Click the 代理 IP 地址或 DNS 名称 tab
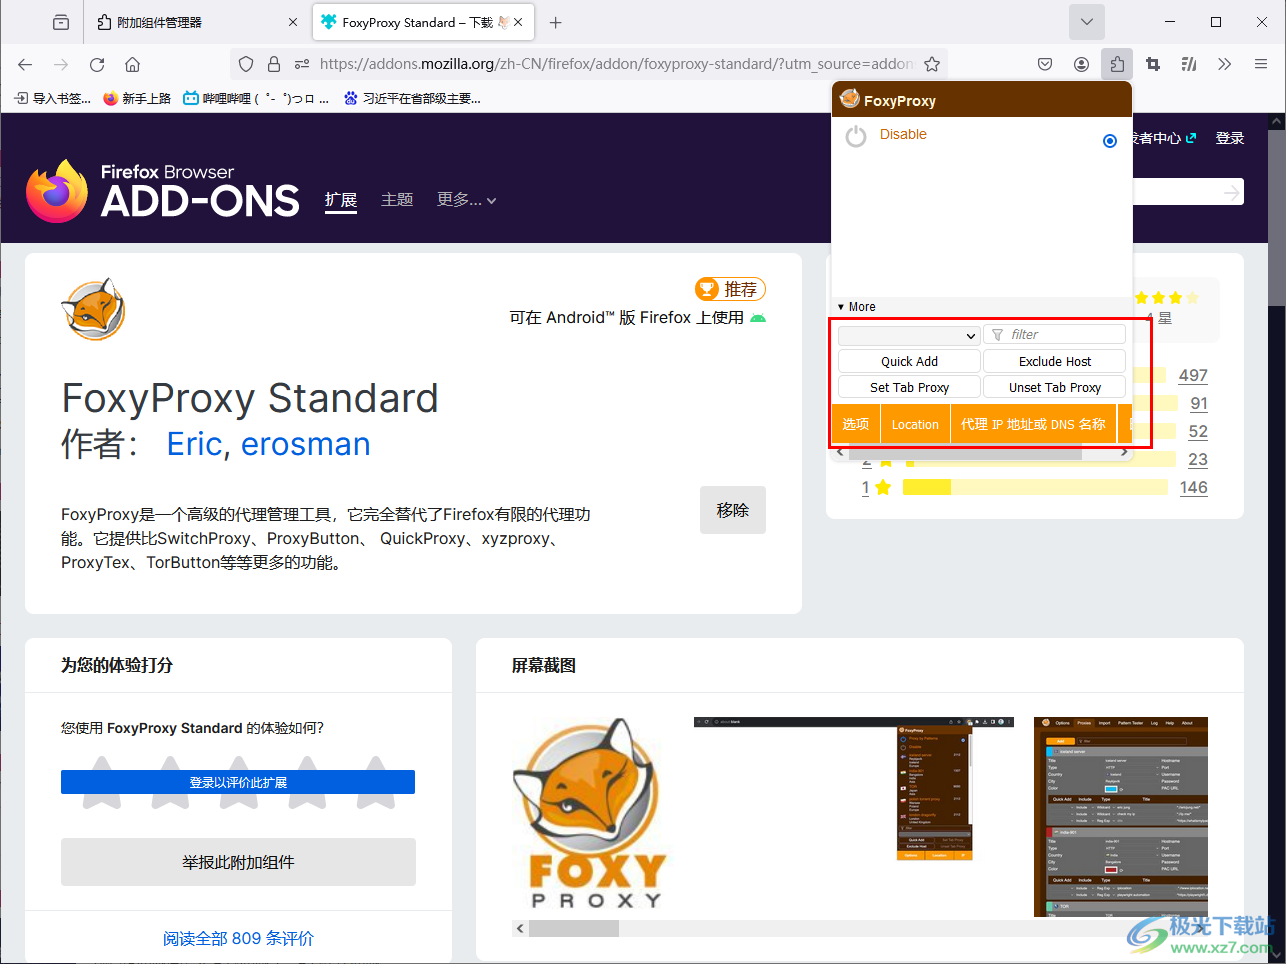This screenshot has width=1286, height=964. coord(1033,424)
